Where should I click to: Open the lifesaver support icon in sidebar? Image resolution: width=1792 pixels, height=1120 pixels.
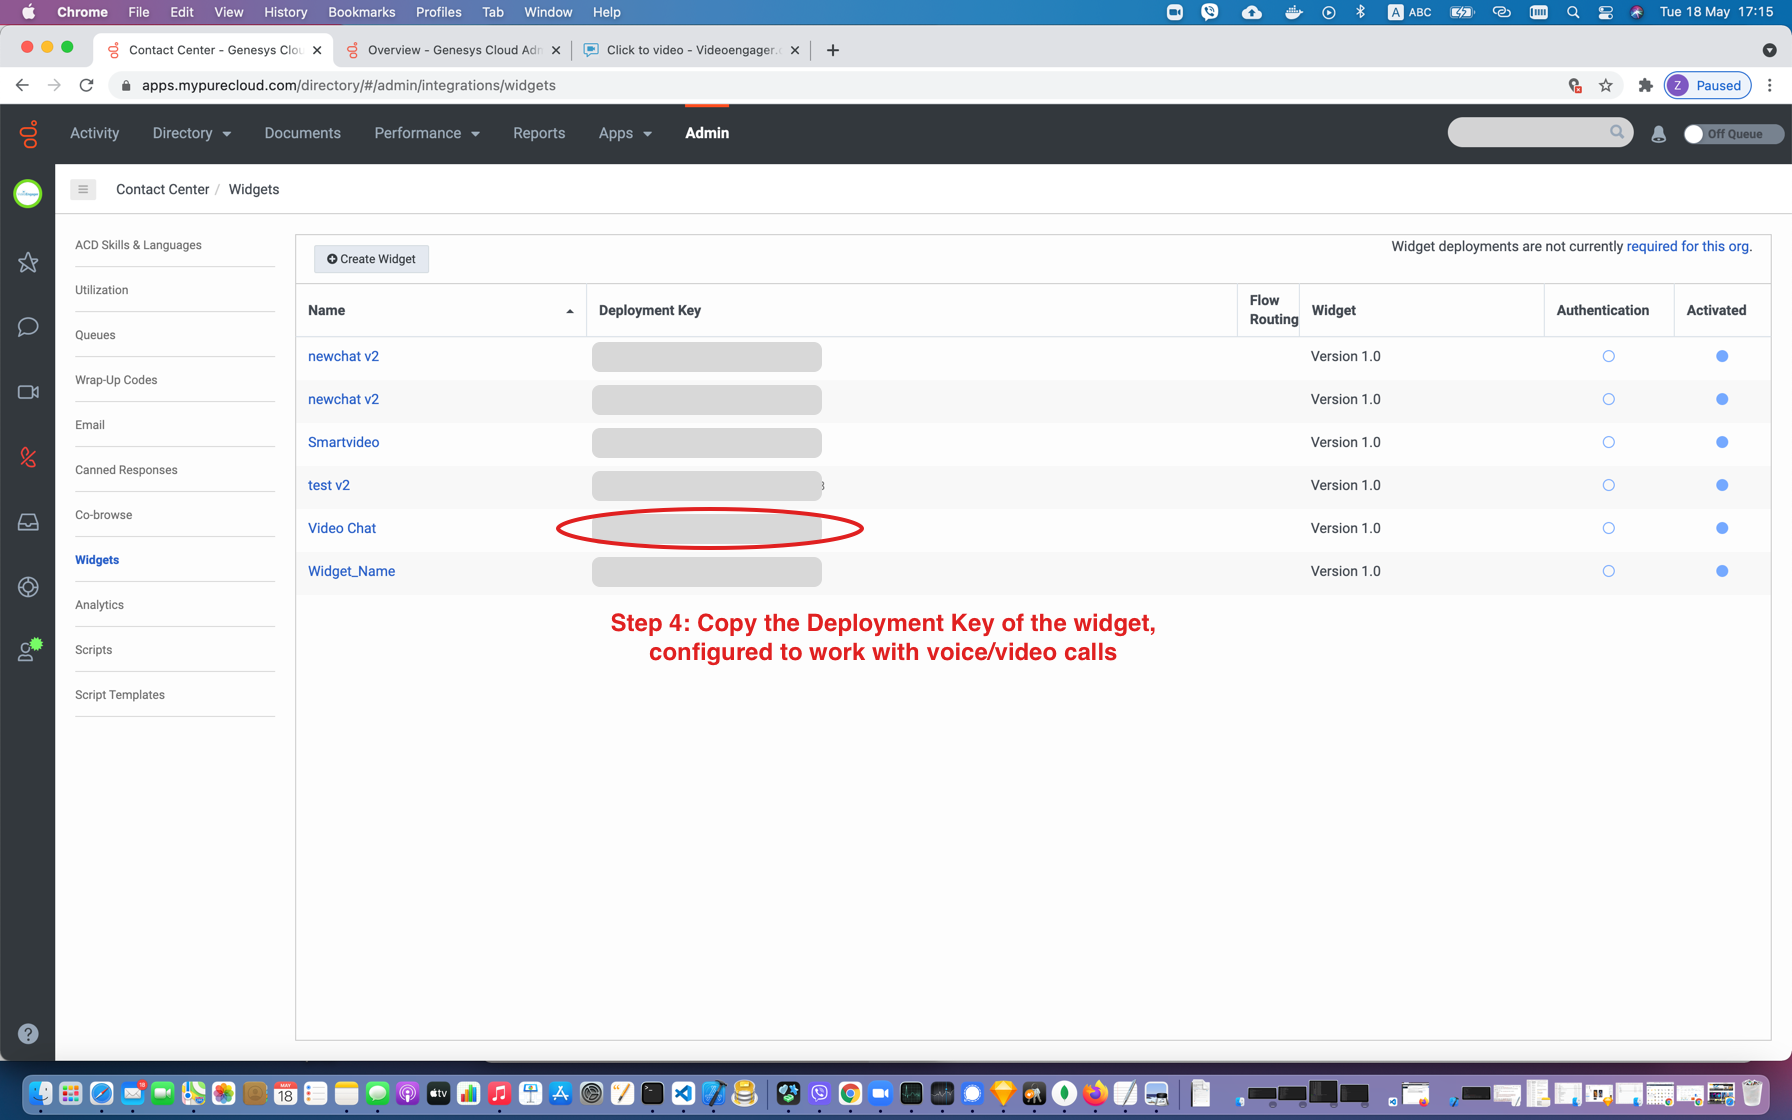pos(28,587)
